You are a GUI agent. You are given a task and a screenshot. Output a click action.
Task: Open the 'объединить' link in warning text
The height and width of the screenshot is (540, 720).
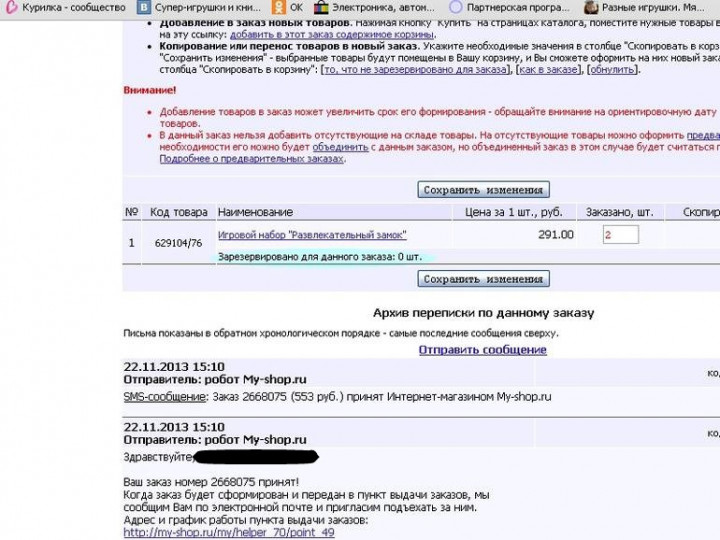click(x=340, y=147)
